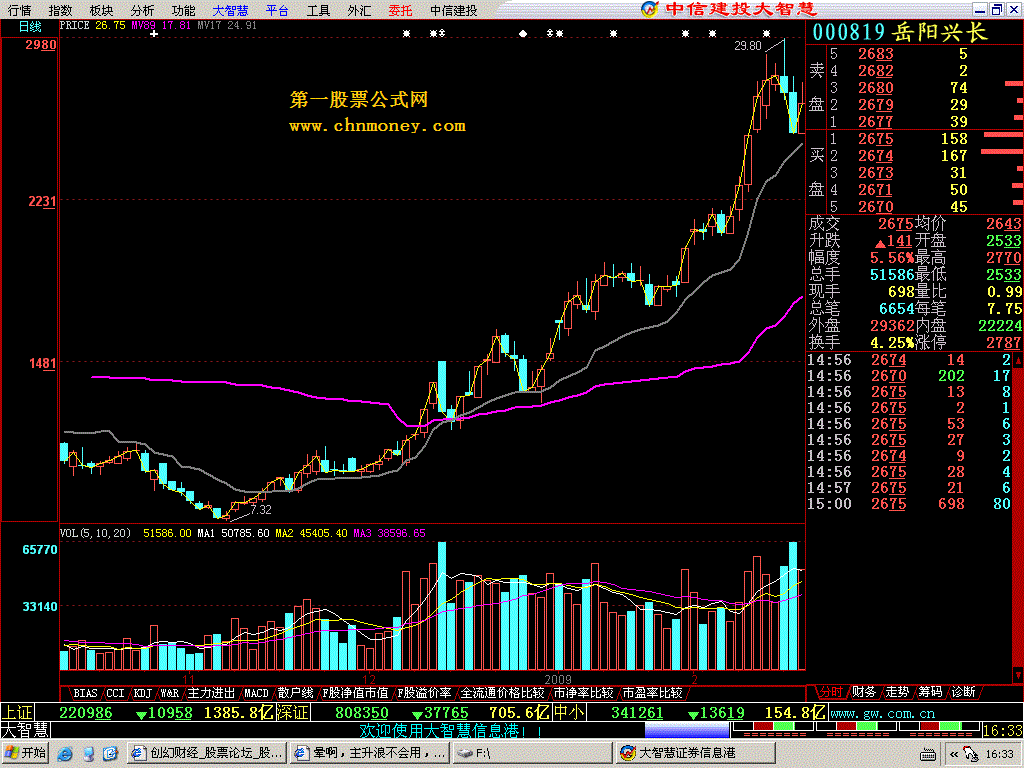
Task: Click the keyboard input method tray icon
Action: coord(927,755)
